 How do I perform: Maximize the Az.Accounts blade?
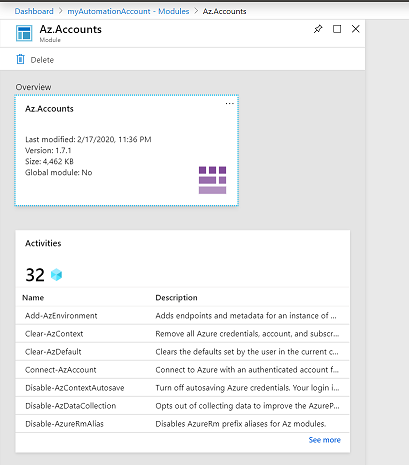tap(337, 29)
